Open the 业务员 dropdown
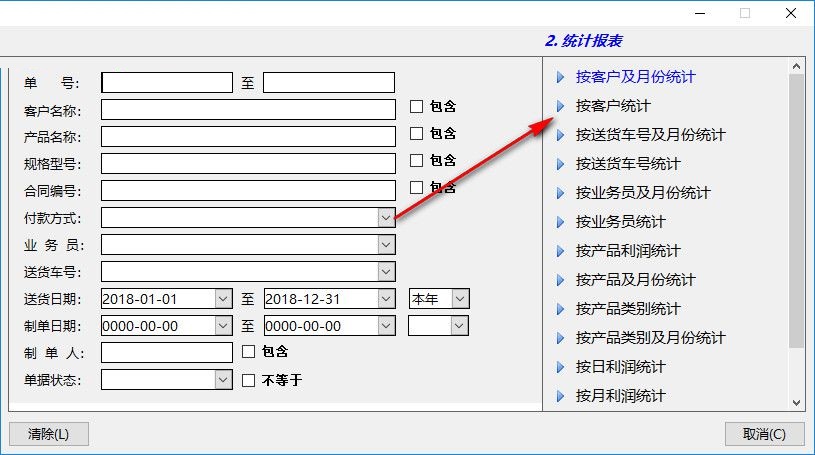This screenshot has width=815, height=455. 386,245
